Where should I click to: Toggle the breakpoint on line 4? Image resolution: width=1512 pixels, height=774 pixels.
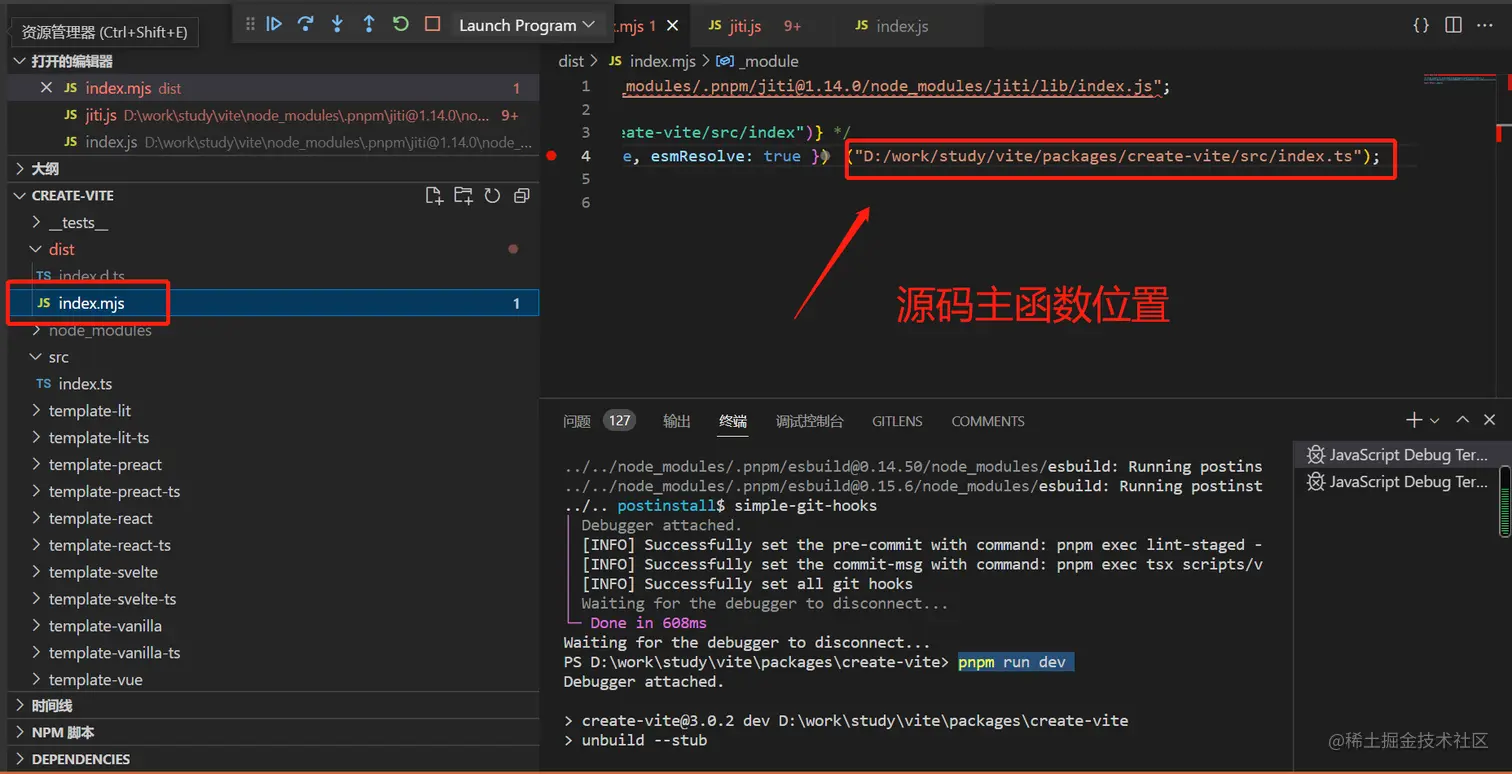[552, 156]
